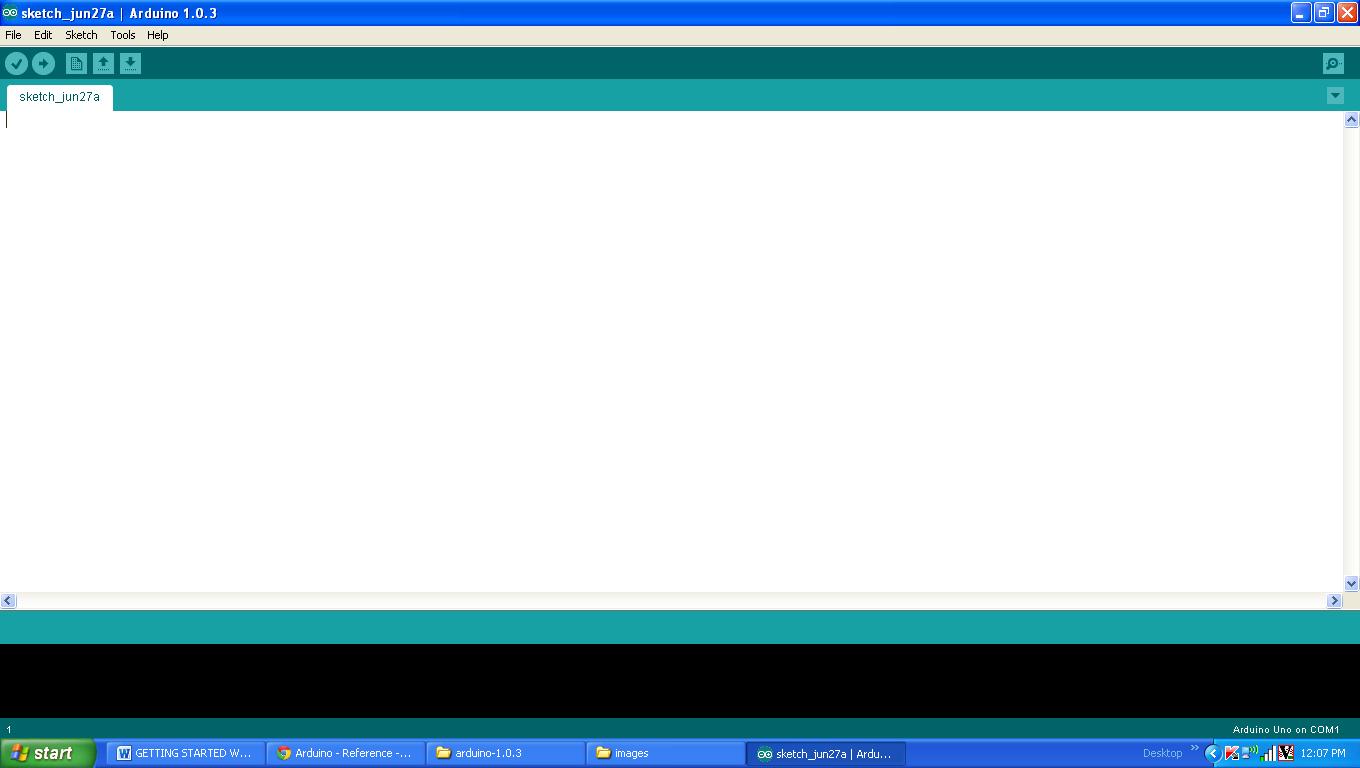Expand the Desktop toolbar chevron in taskbar
1360x768 pixels.
coord(1194,749)
